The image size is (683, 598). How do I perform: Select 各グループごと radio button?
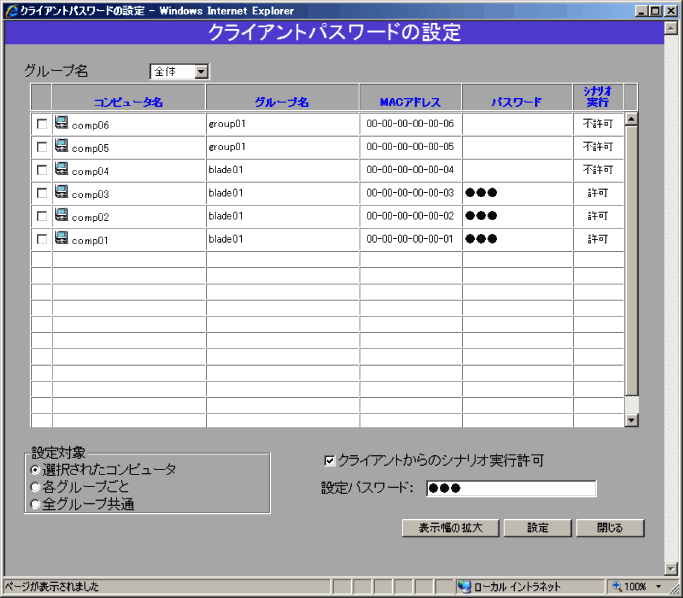(x=35, y=487)
